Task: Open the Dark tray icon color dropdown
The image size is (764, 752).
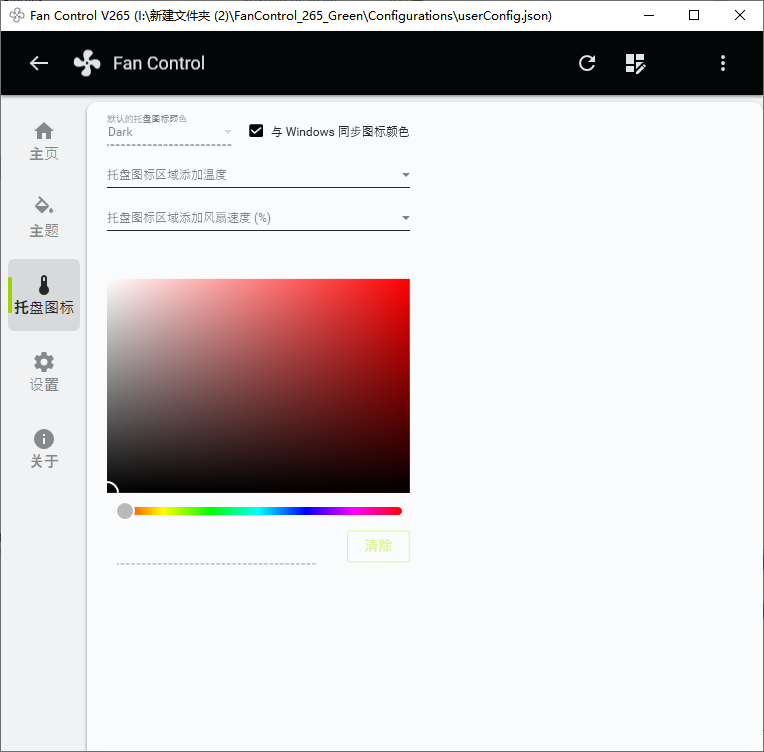Action: tap(169, 132)
